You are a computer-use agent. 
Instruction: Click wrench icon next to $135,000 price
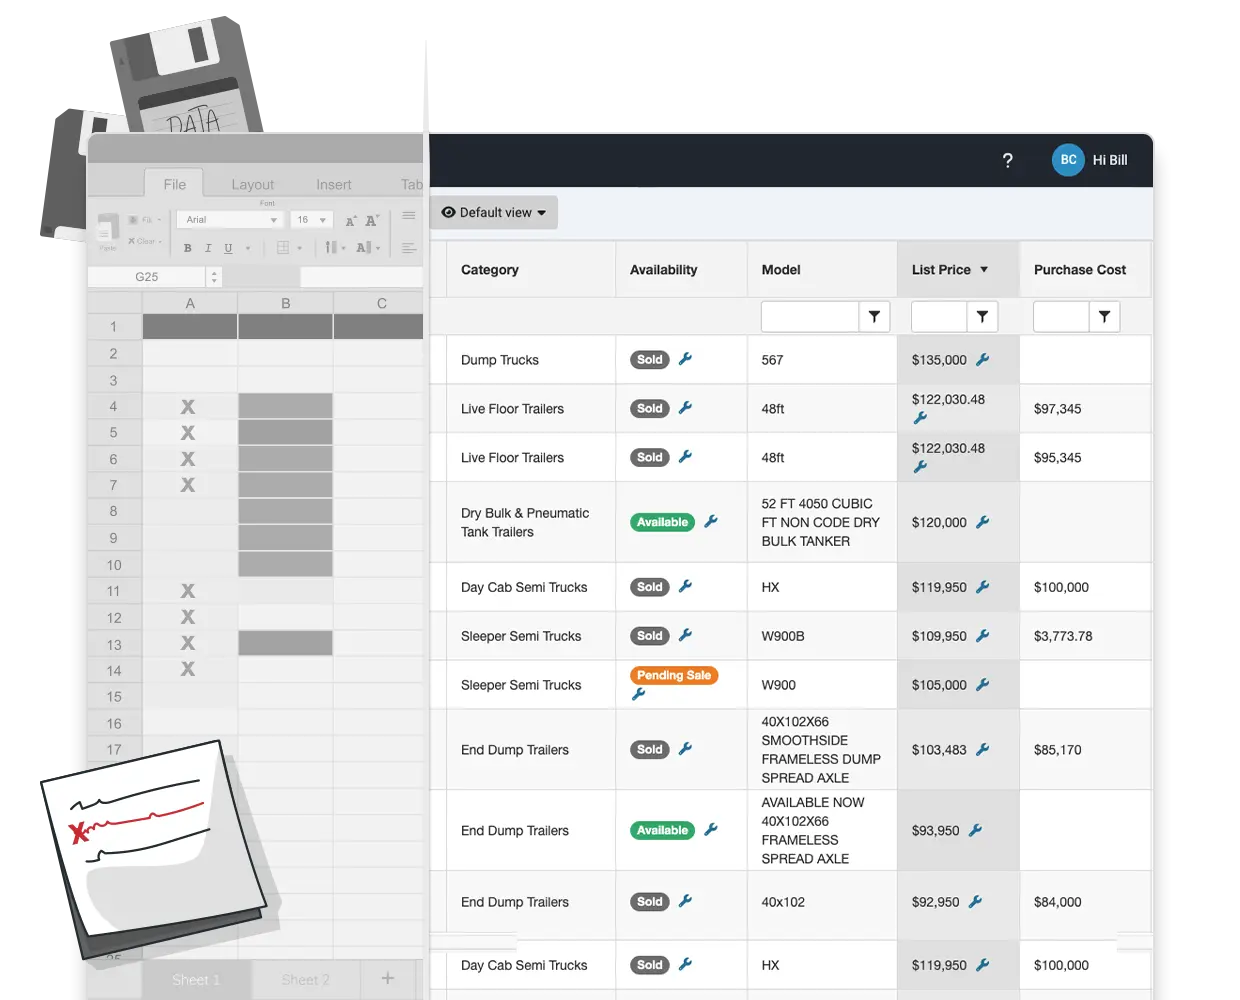pyautogui.click(x=982, y=360)
